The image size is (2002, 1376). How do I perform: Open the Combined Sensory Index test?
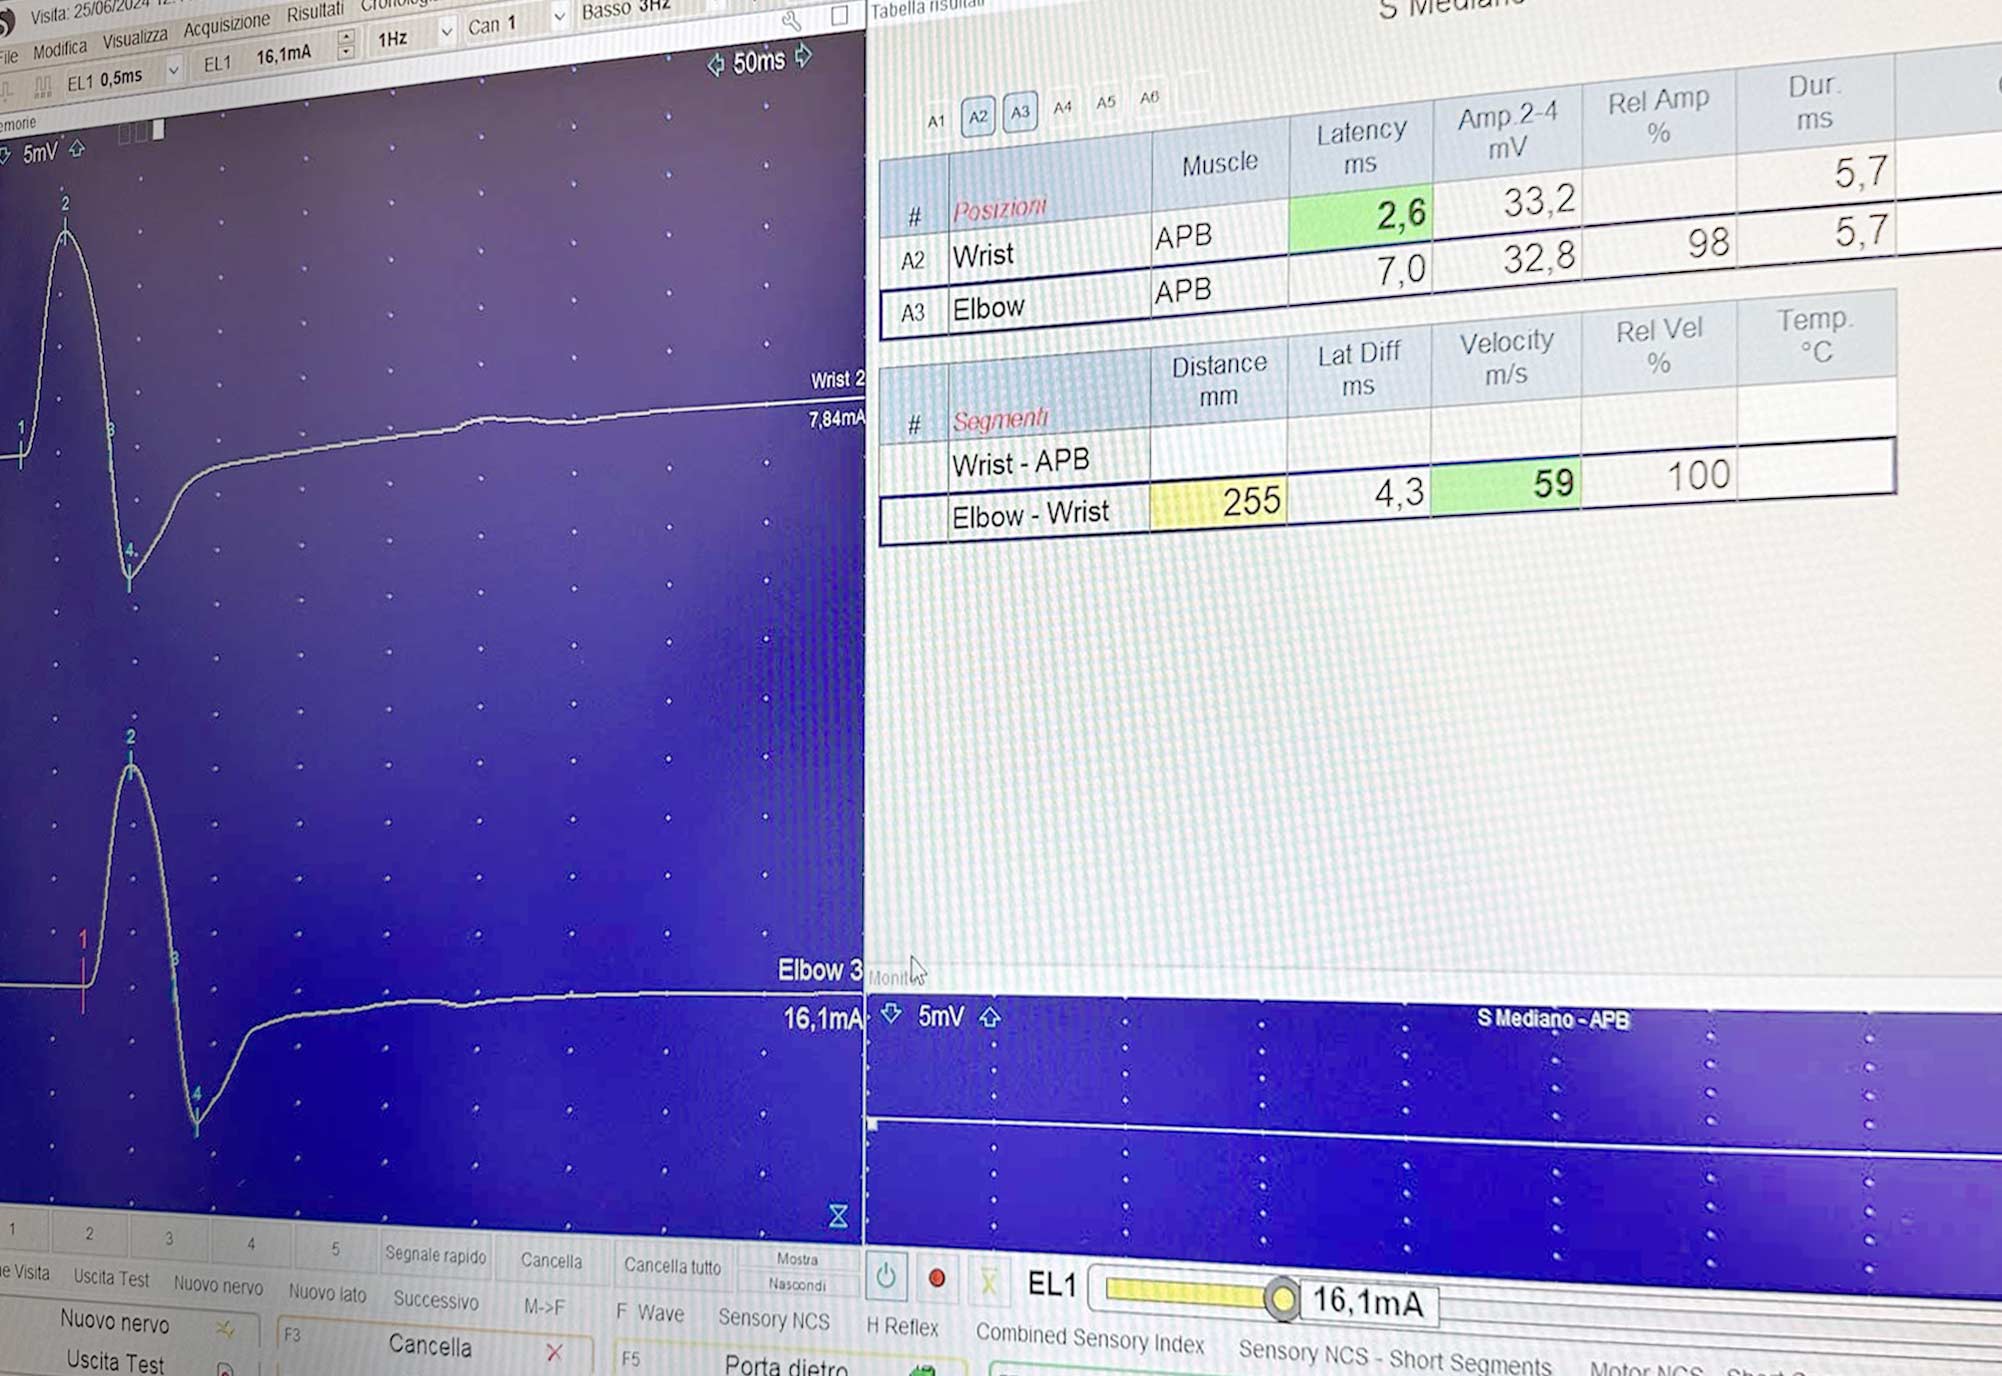pyautogui.click(x=1090, y=1337)
